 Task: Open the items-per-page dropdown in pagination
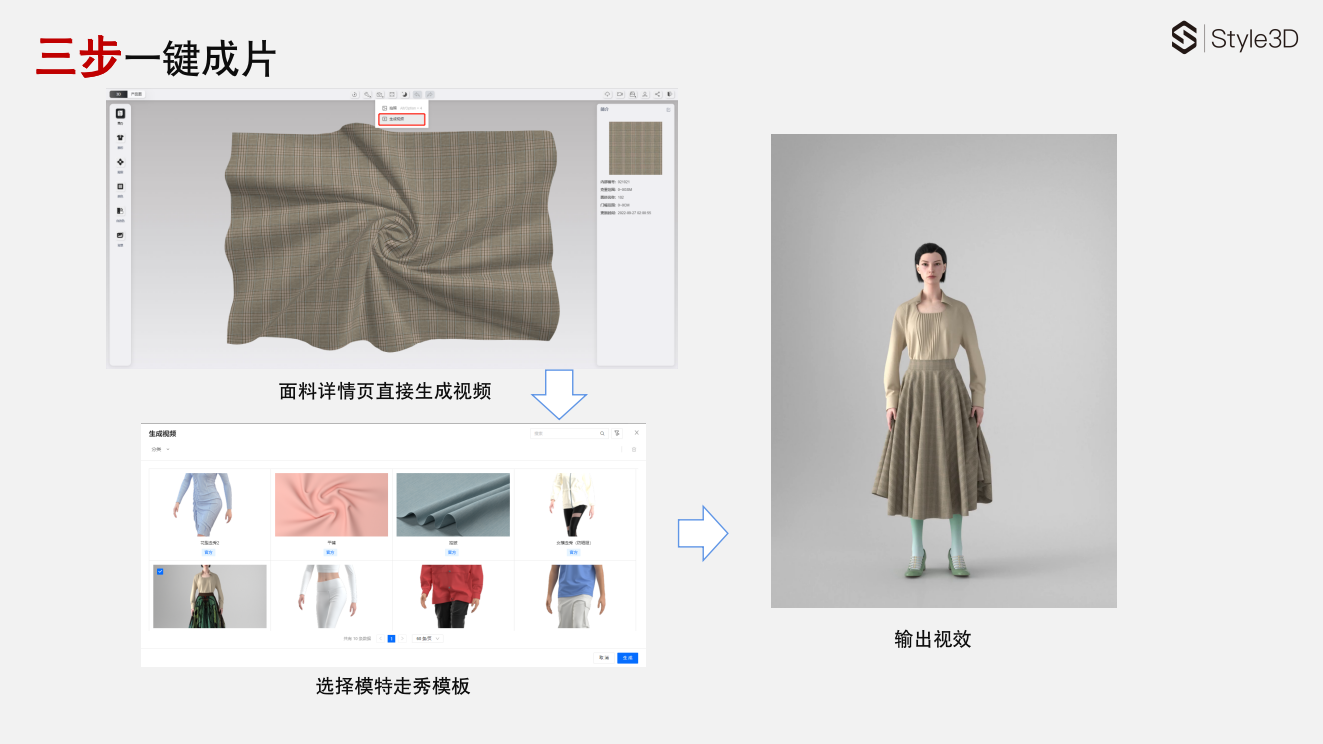pos(427,638)
